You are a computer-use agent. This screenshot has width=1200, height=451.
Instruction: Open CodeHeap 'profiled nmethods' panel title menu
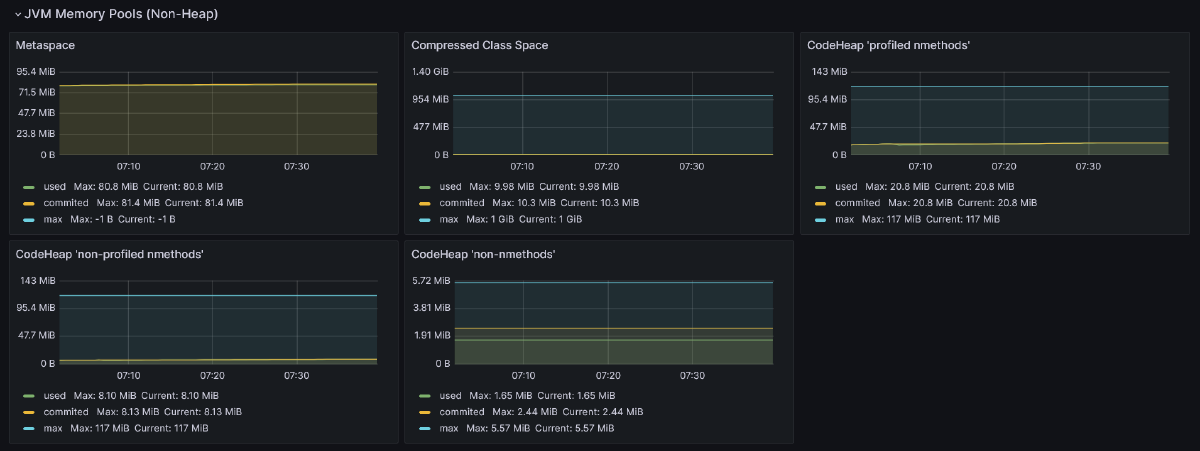(x=888, y=46)
